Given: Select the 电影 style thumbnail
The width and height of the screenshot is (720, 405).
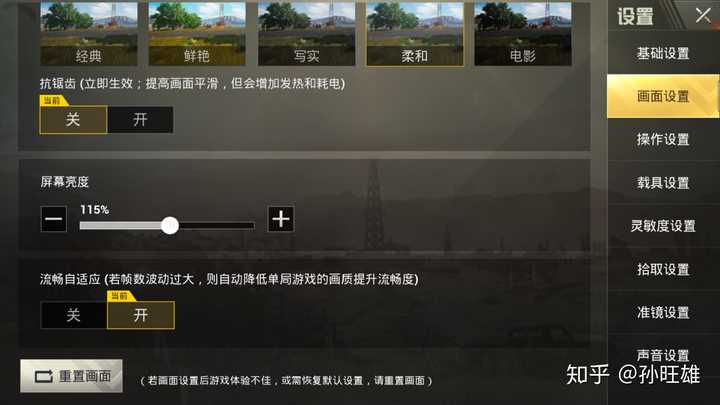Looking at the screenshot, I should pyautogui.click(x=523, y=34).
